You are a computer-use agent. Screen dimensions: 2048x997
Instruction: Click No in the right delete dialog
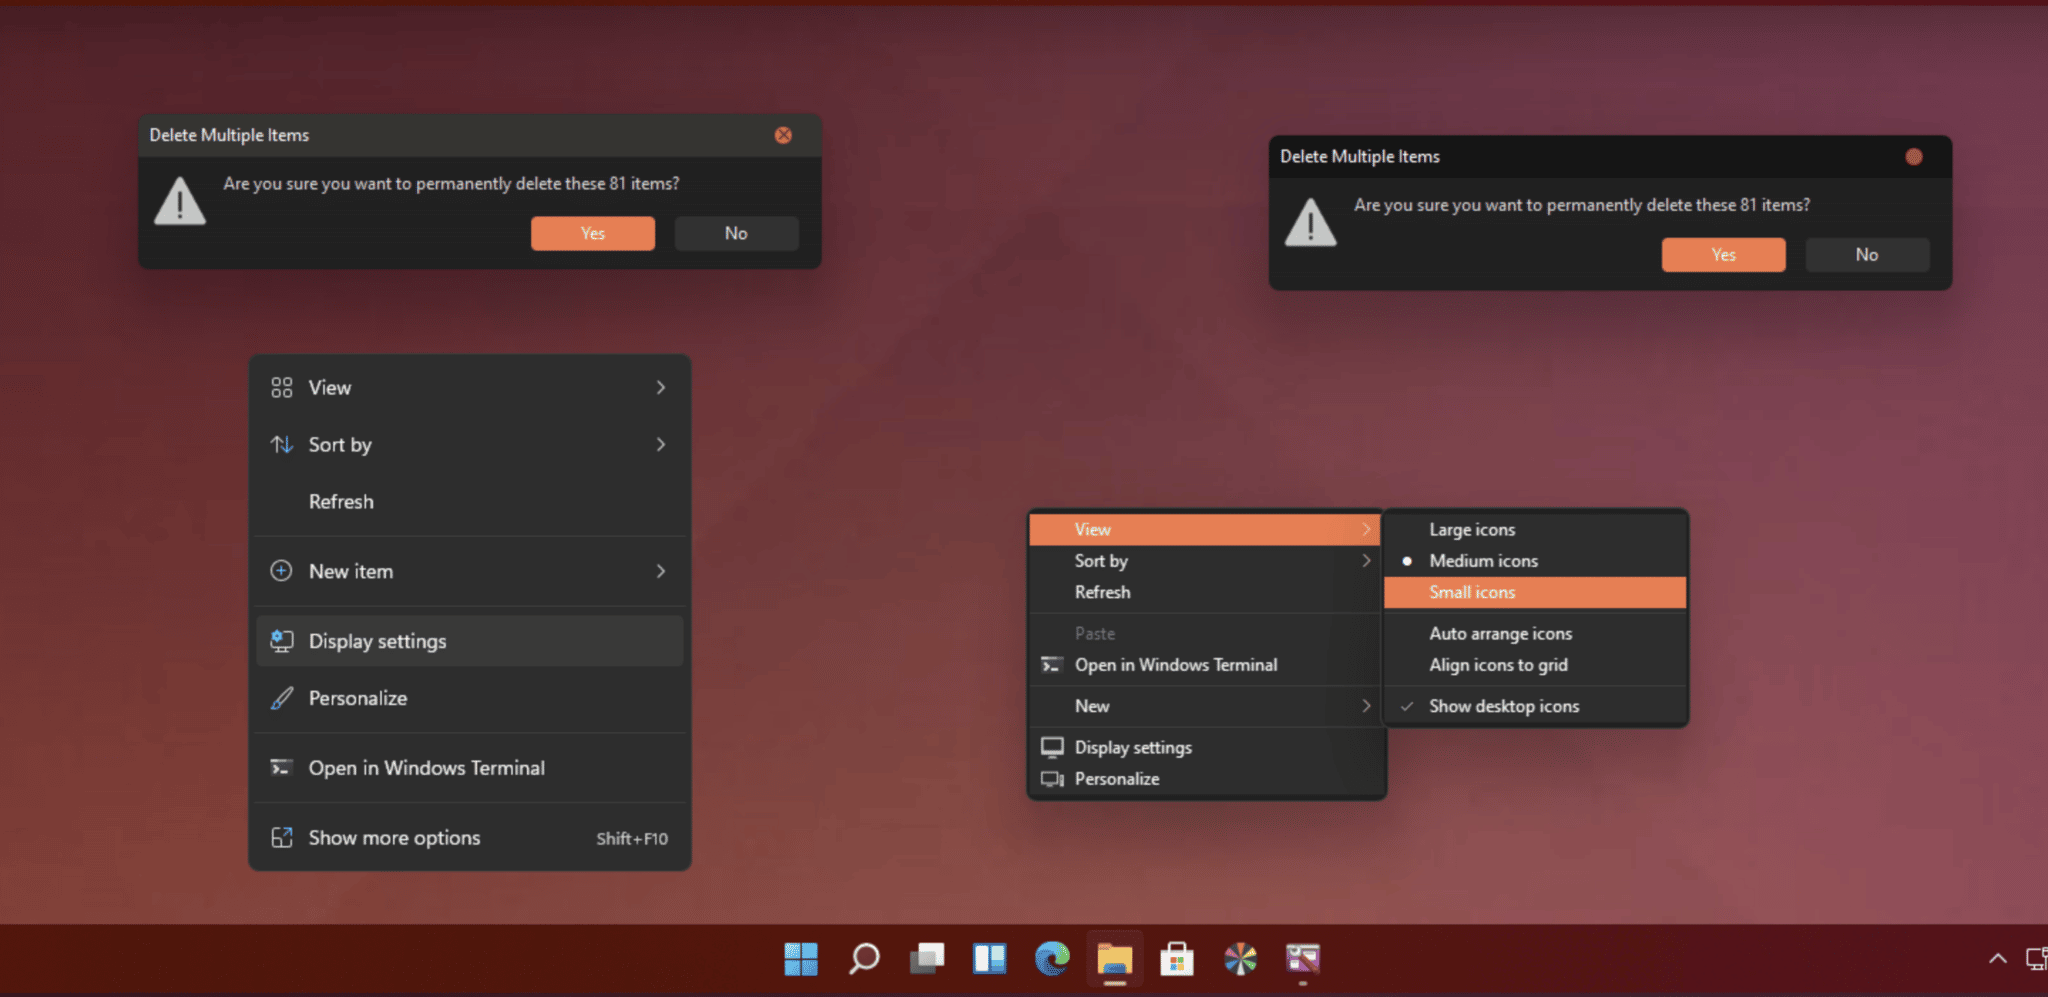(x=1865, y=254)
